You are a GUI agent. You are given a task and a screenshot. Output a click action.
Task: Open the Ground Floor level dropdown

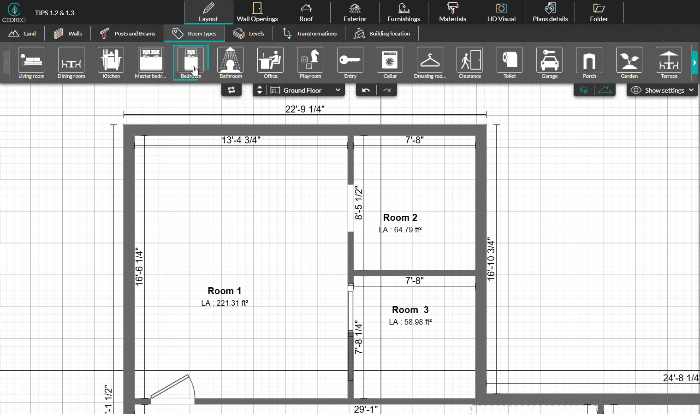pyautogui.click(x=300, y=90)
